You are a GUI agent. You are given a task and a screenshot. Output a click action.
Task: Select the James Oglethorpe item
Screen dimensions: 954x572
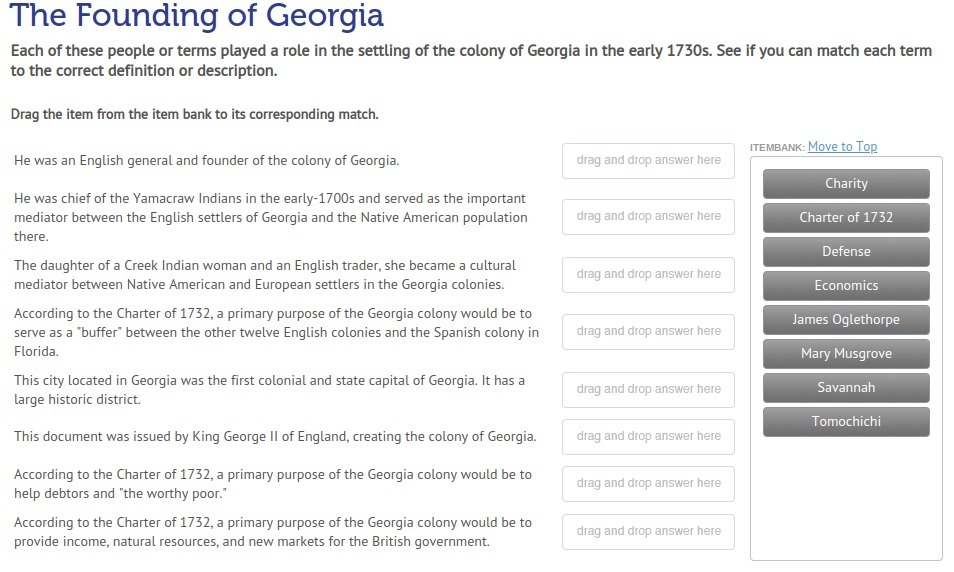(846, 320)
